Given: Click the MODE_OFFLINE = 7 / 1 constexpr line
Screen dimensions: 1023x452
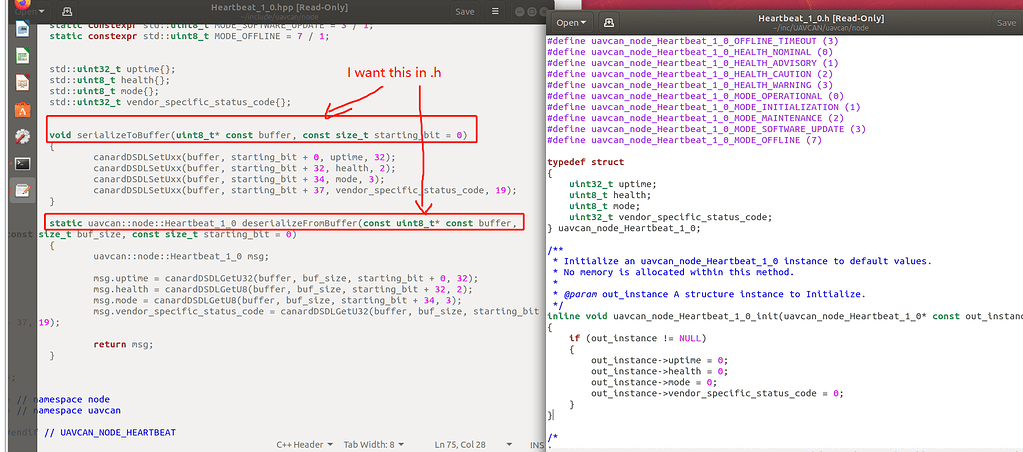Looking at the screenshot, I should pos(189,37).
